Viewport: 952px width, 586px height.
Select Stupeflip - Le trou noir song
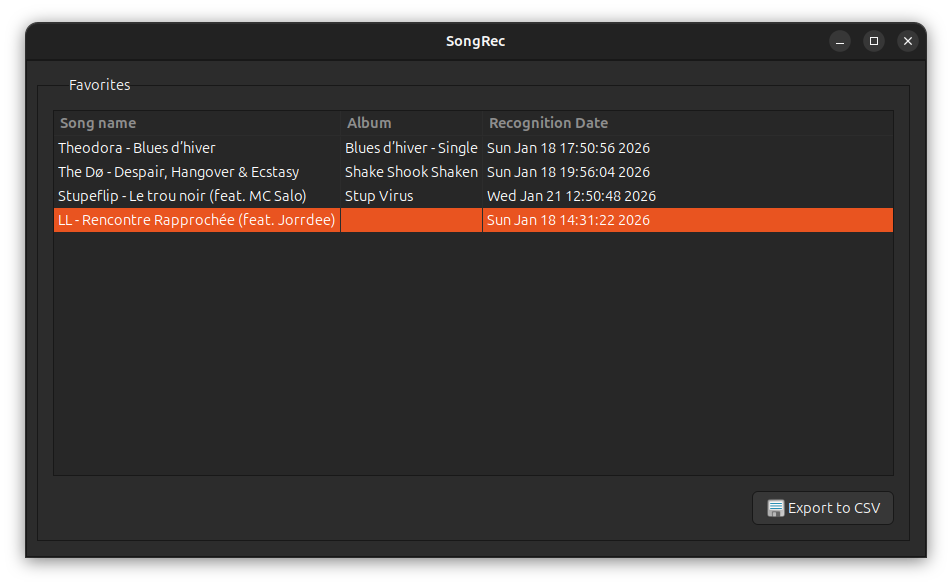click(x=182, y=196)
